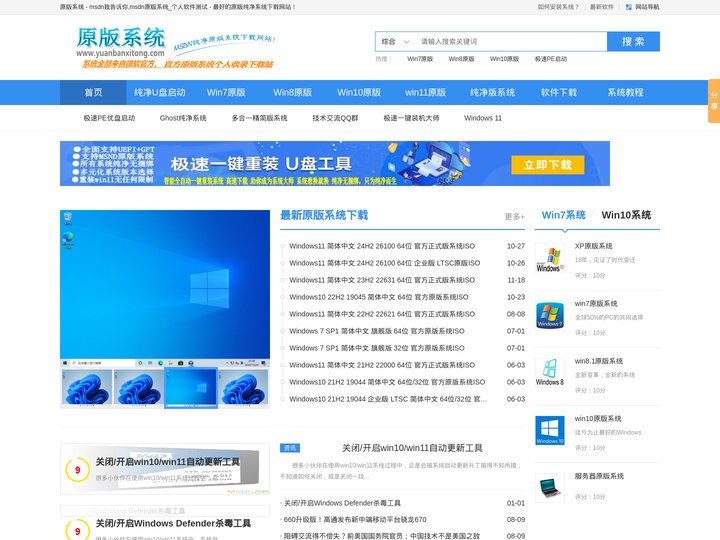Open Windows10 22H2 19045 官方原版系统ISO
The height and width of the screenshot is (540, 720).
point(379,297)
